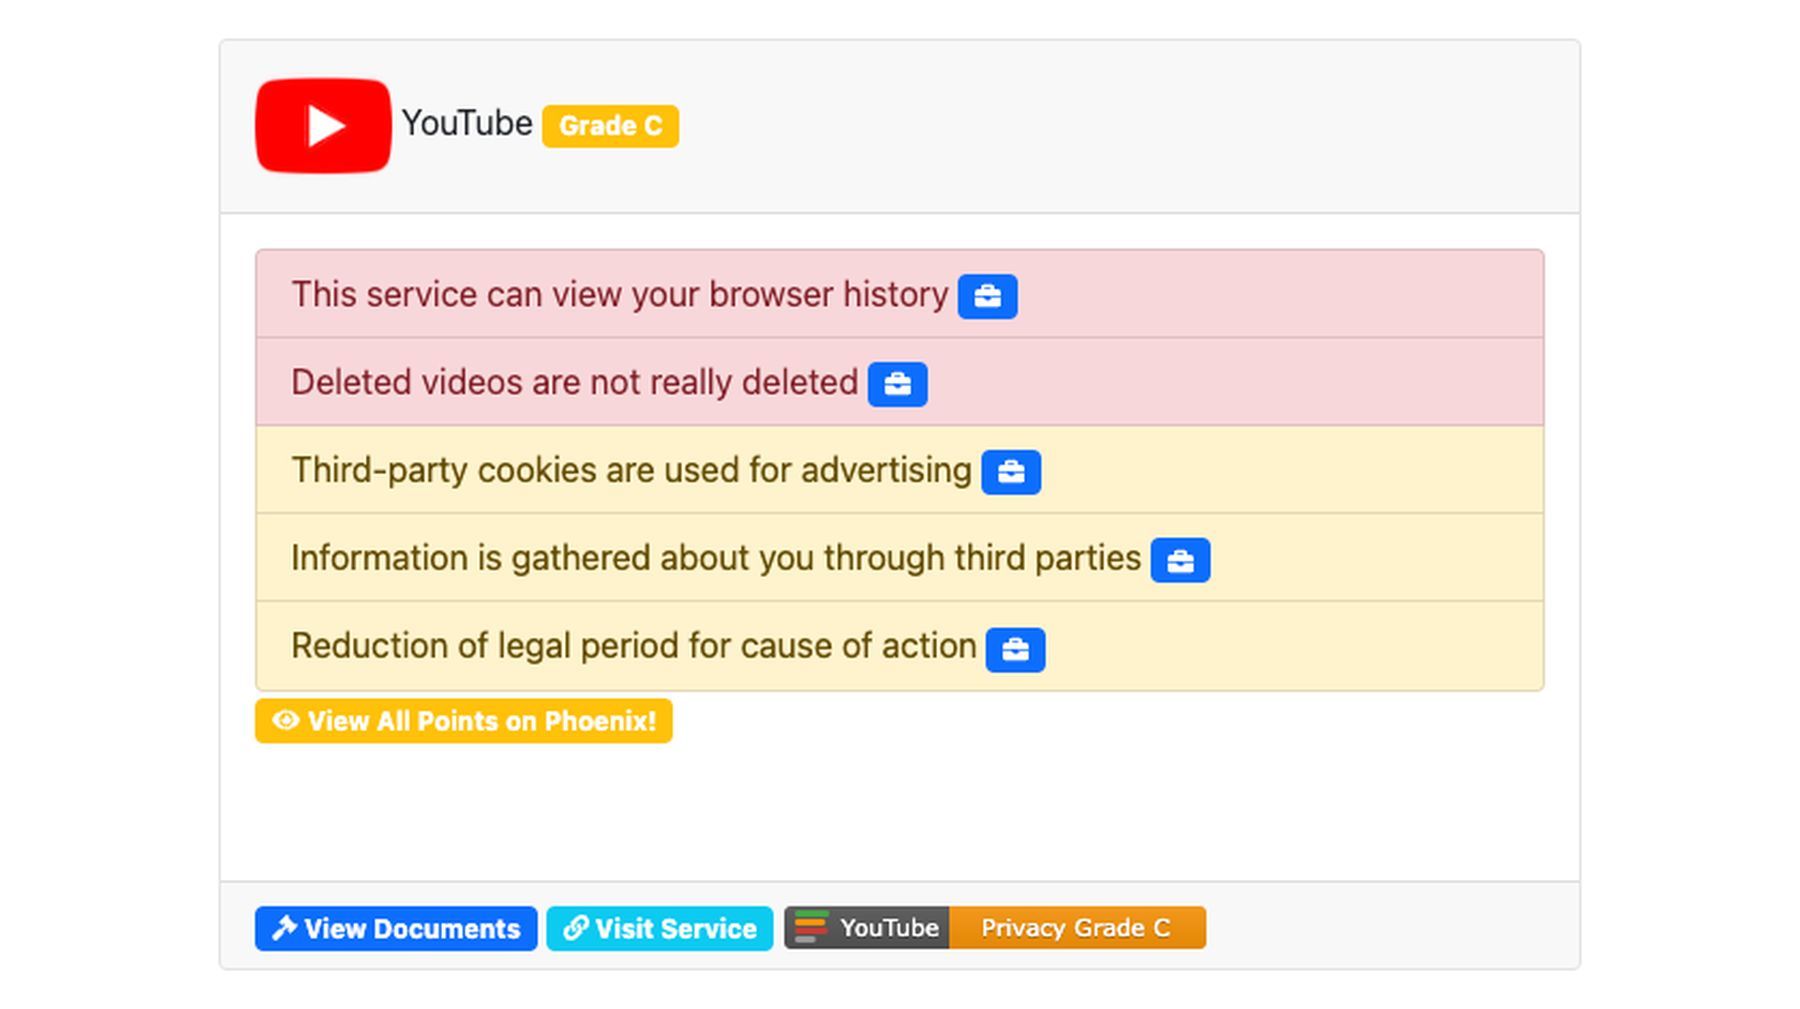Screen dimensions: 1800x1009
Task: Click the eye icon on the Phoenix button
Action: [284, 720]
